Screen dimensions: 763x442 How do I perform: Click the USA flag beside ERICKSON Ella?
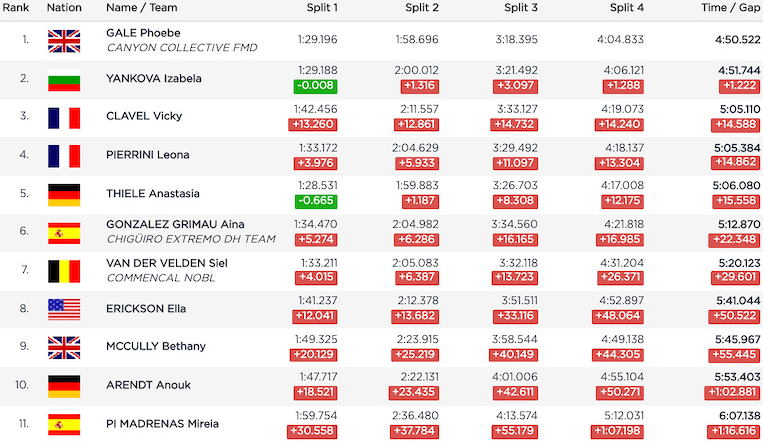(x=64, y=308)
